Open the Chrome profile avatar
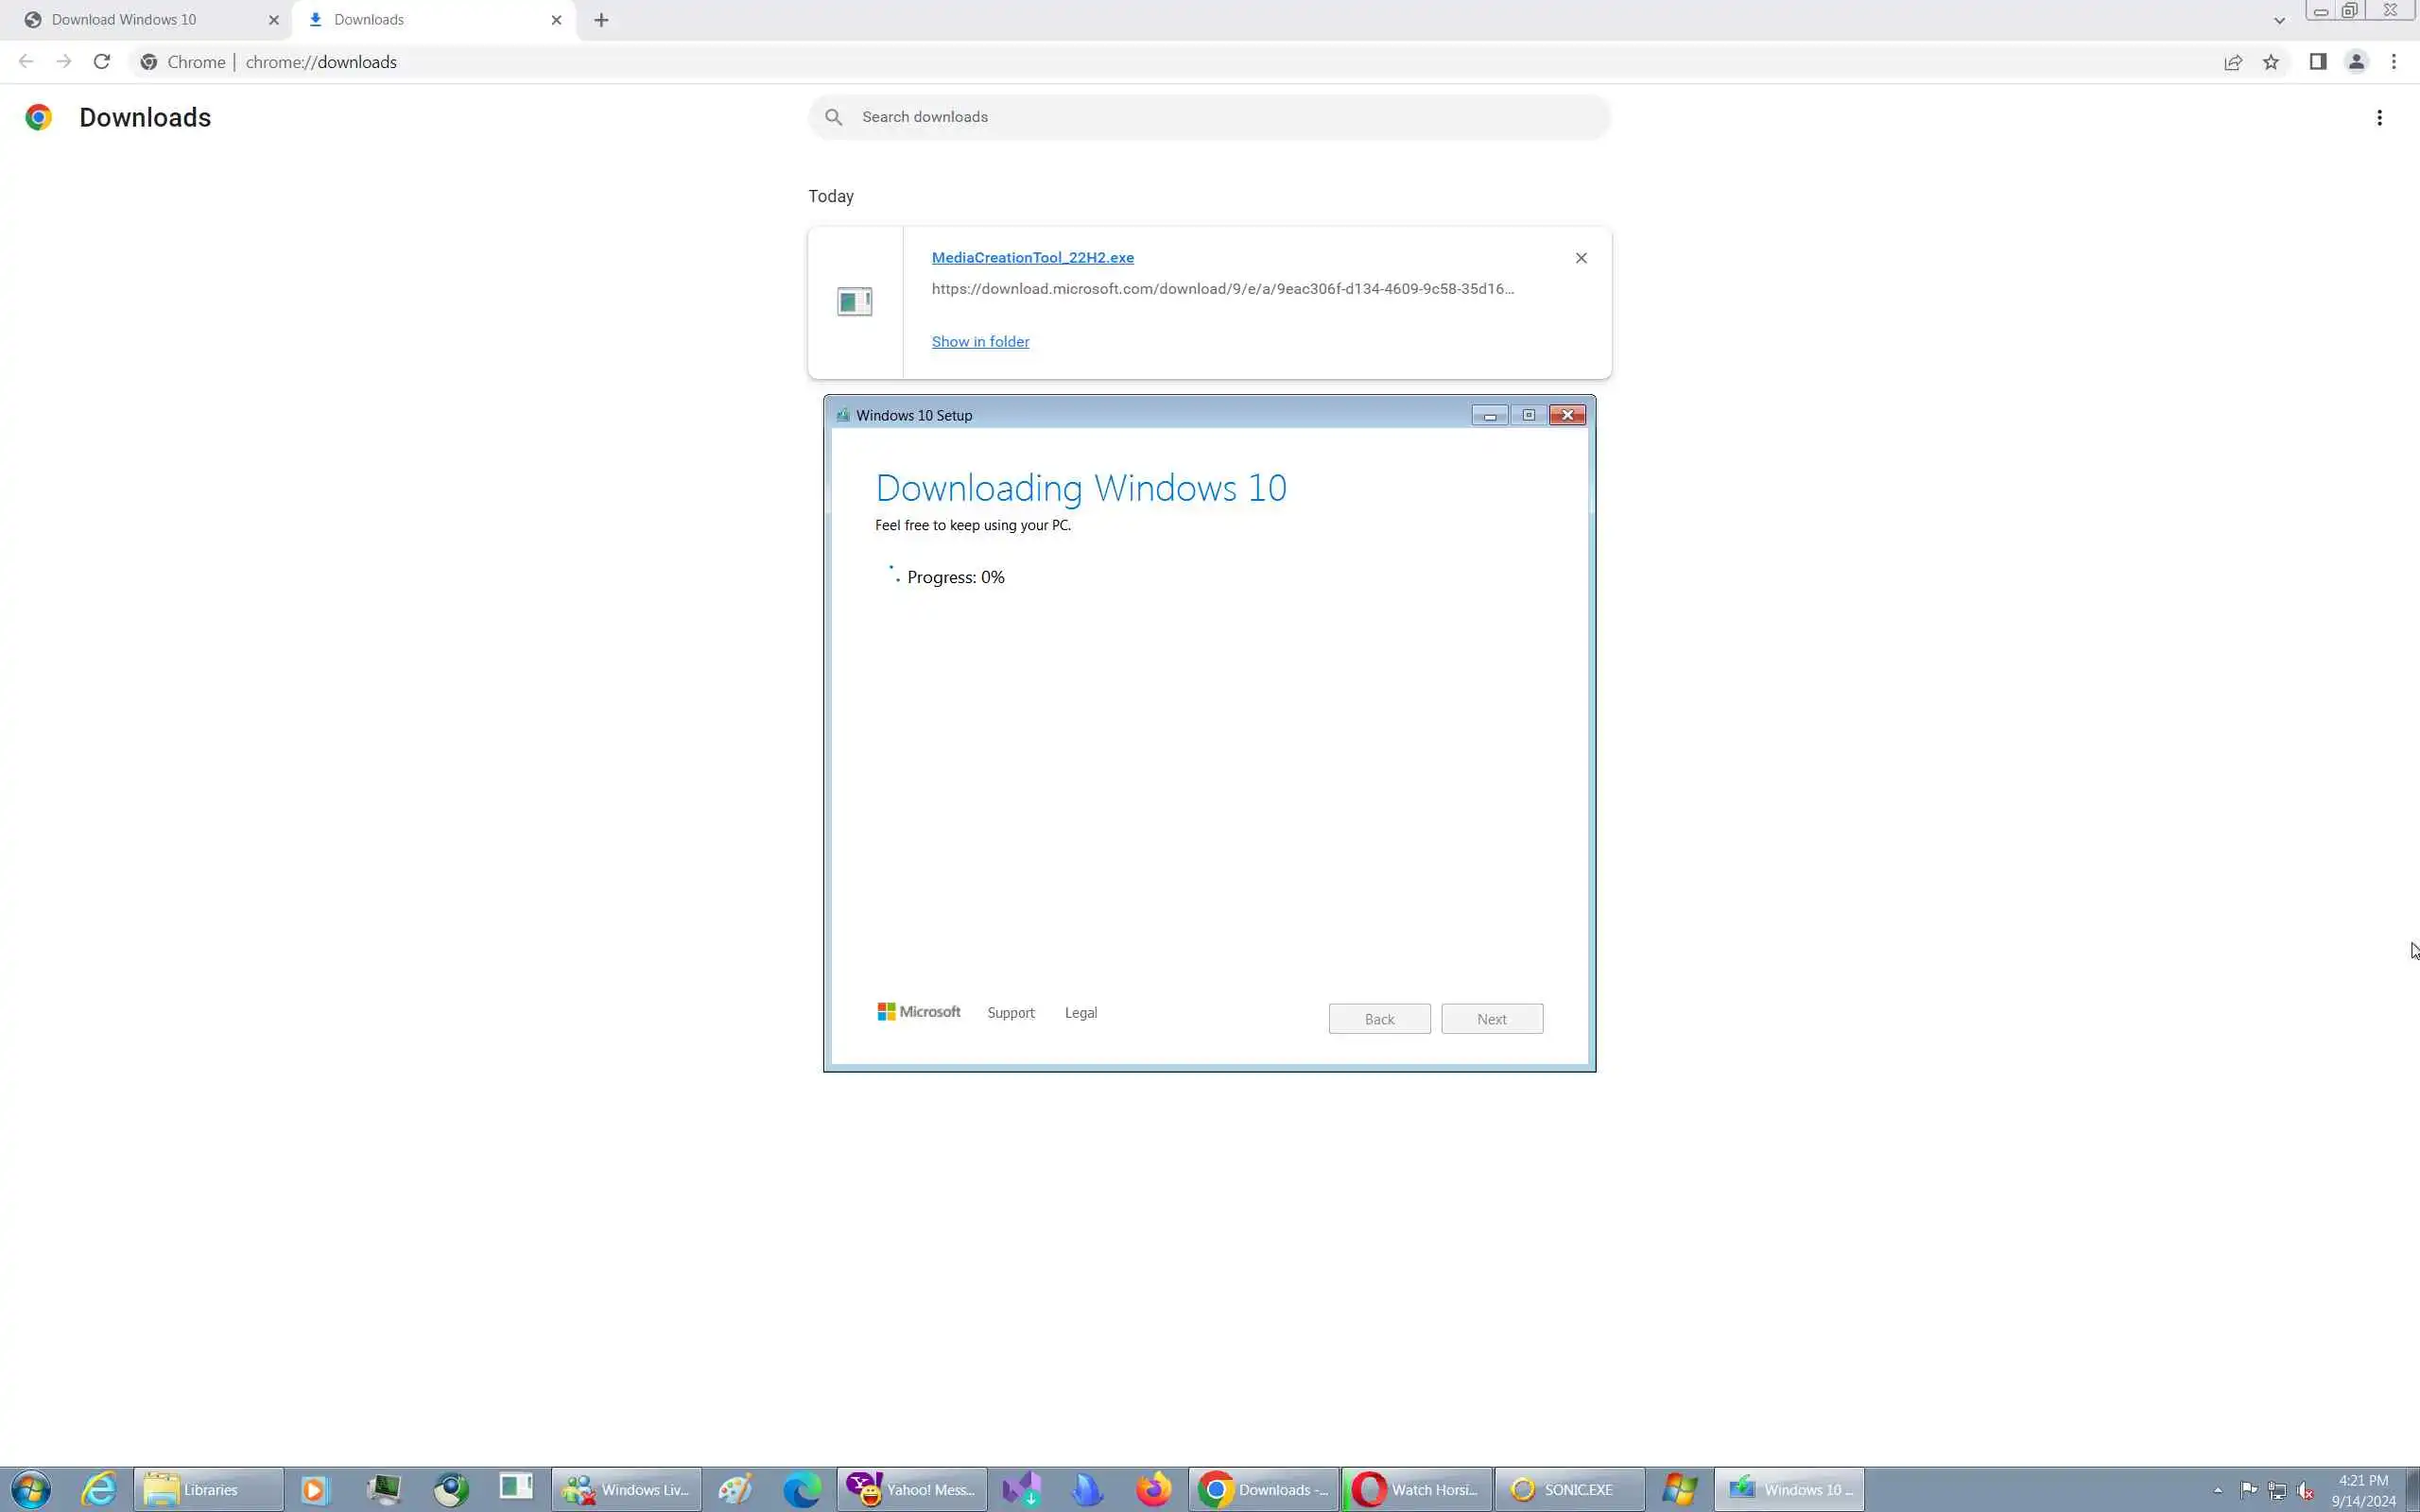This screenshot has width=2420, height=1512. (2356, 62)
